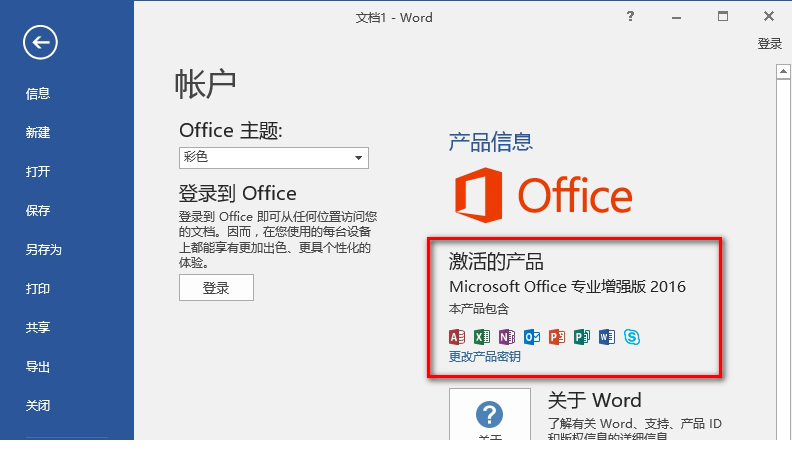Click the 登录 button under sign-in text
The width and height of the screenshot is (792, 457).
click(x=216, y=288)
